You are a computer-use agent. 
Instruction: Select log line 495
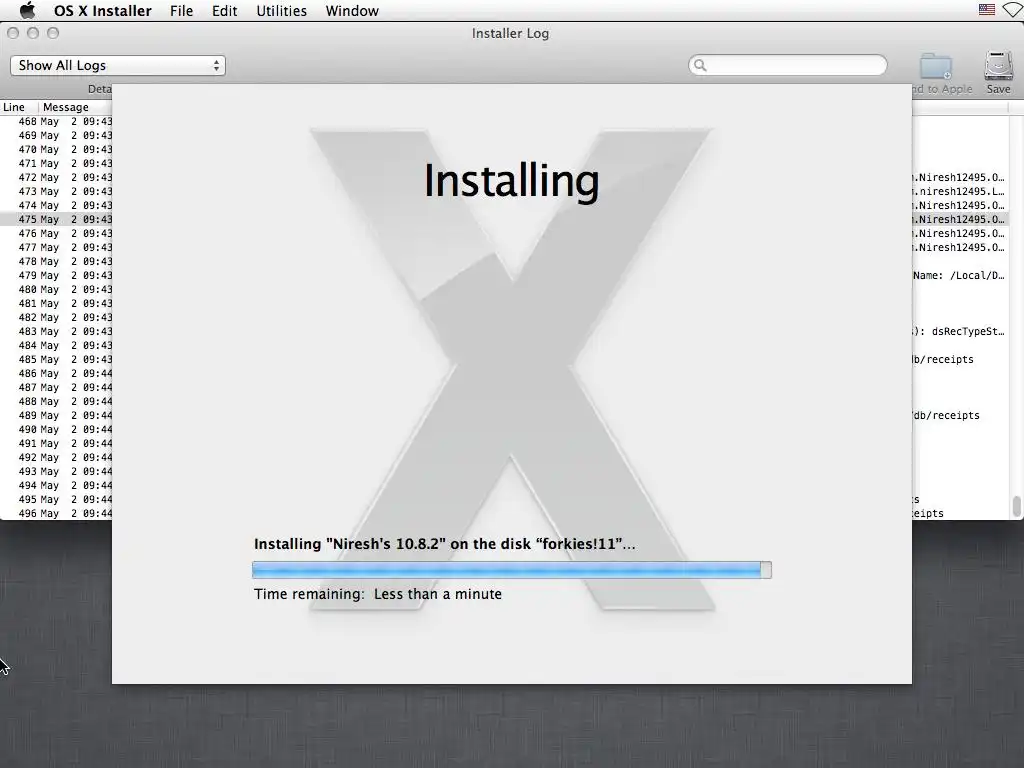pyautogui.click(x=56, y=500)
